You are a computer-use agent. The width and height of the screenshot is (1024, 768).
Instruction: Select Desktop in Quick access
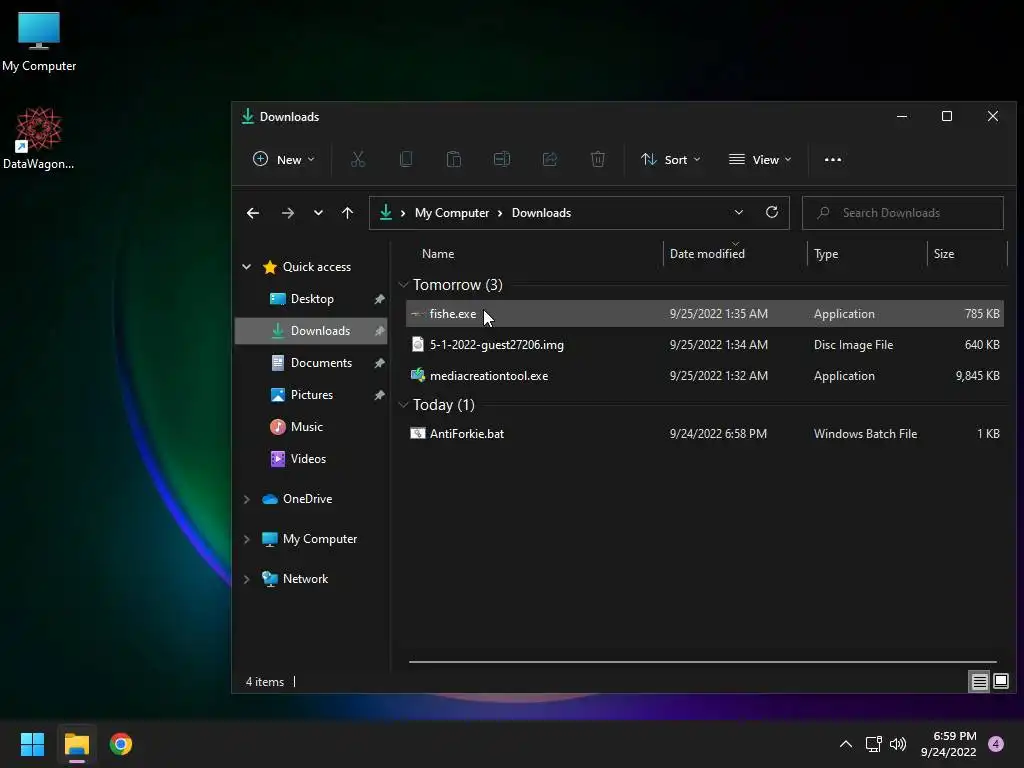tap(312, 299)
